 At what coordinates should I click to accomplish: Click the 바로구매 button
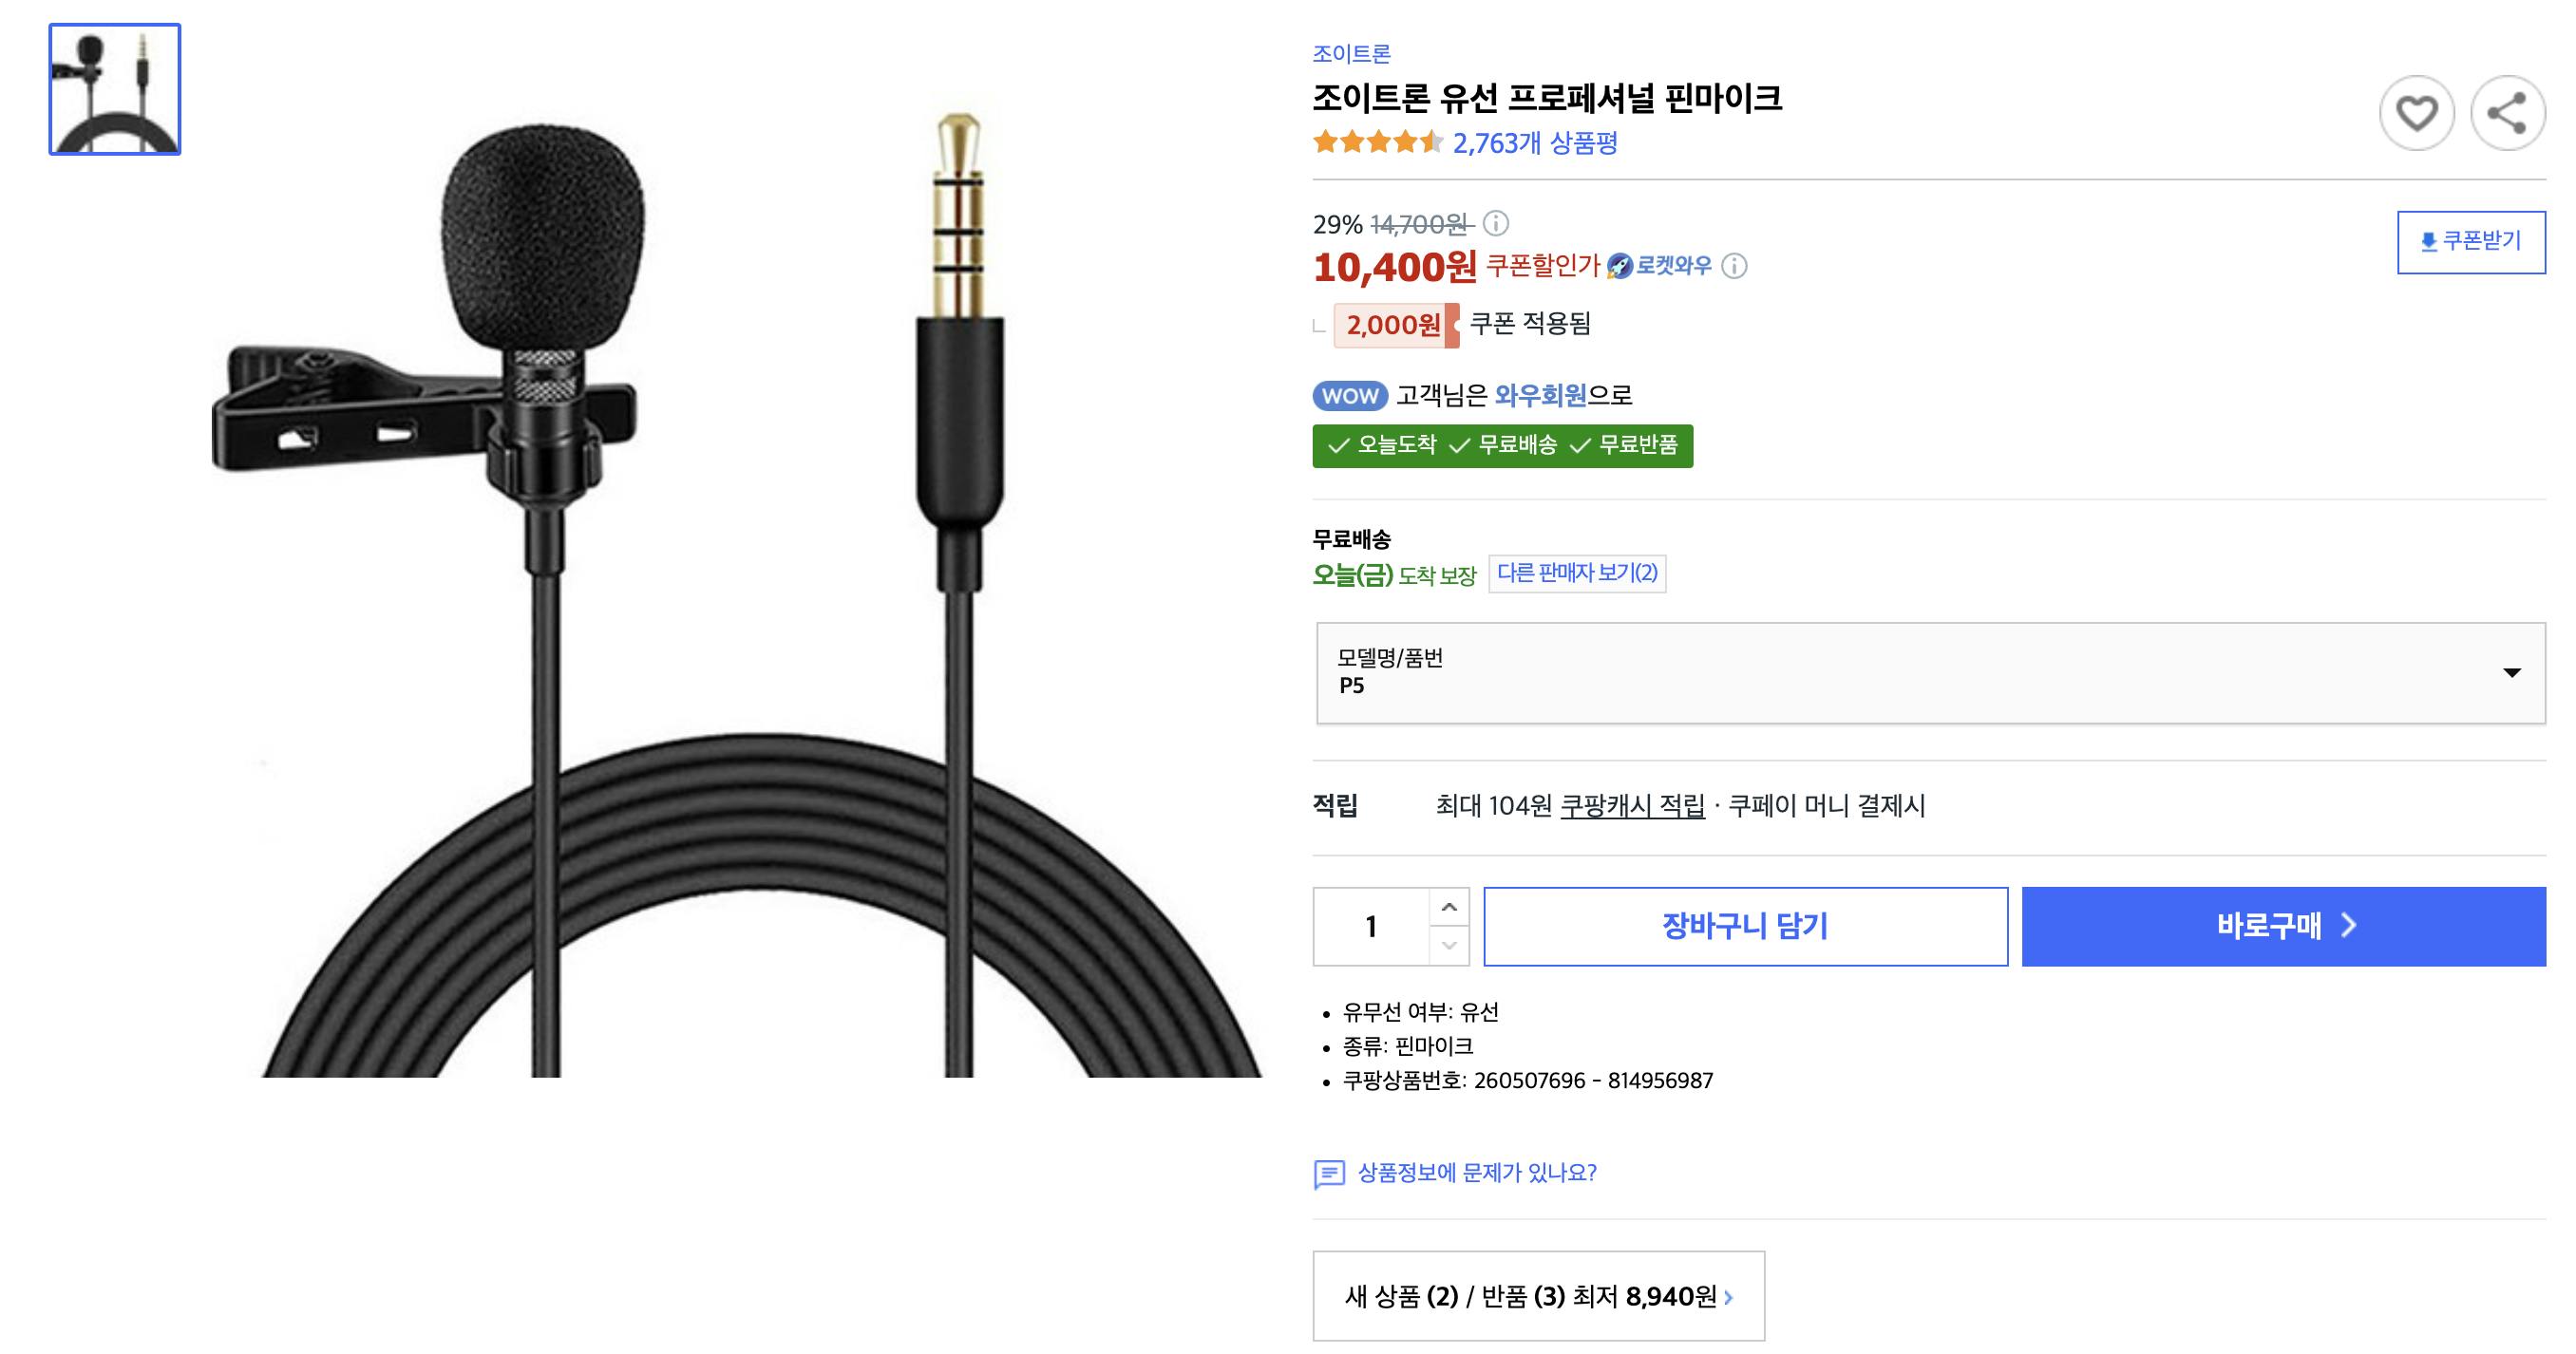coord(2283,926)
